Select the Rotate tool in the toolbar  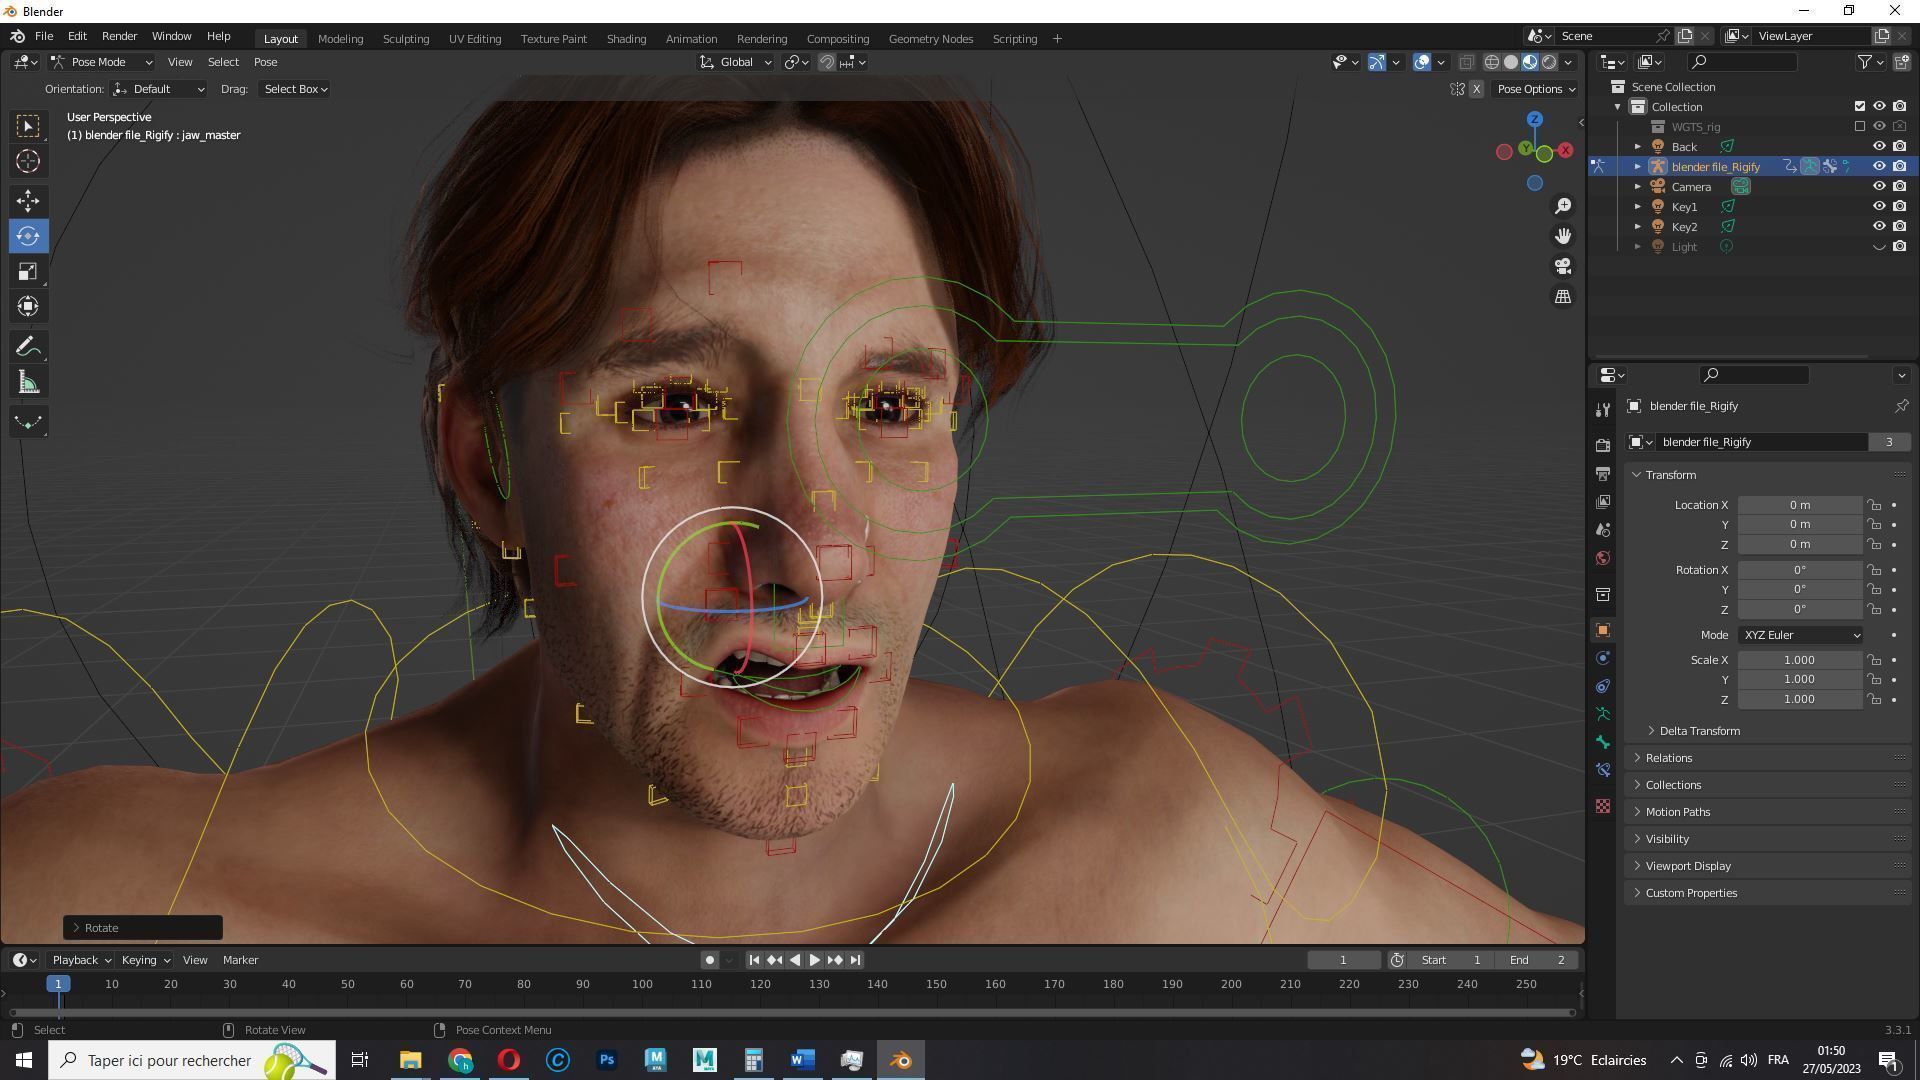pyautogui.click(x=27, y=236)
